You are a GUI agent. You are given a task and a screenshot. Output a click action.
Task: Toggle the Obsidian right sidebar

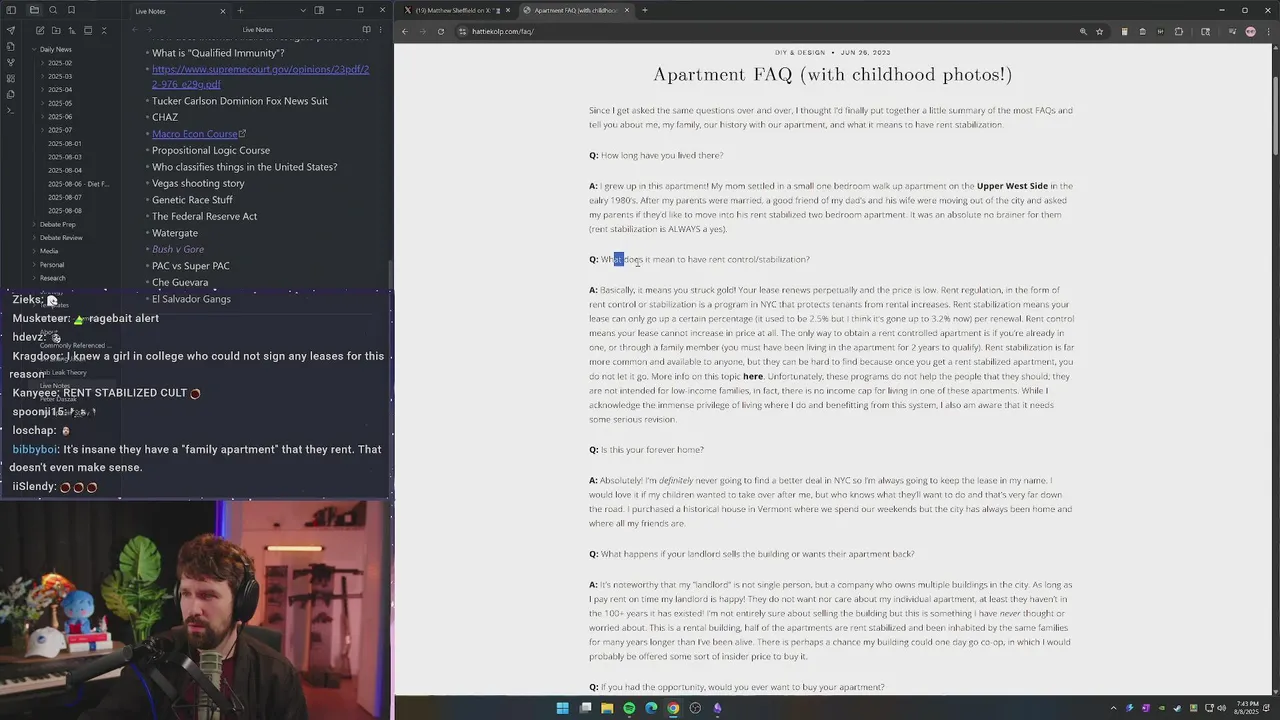pos(319,10)
